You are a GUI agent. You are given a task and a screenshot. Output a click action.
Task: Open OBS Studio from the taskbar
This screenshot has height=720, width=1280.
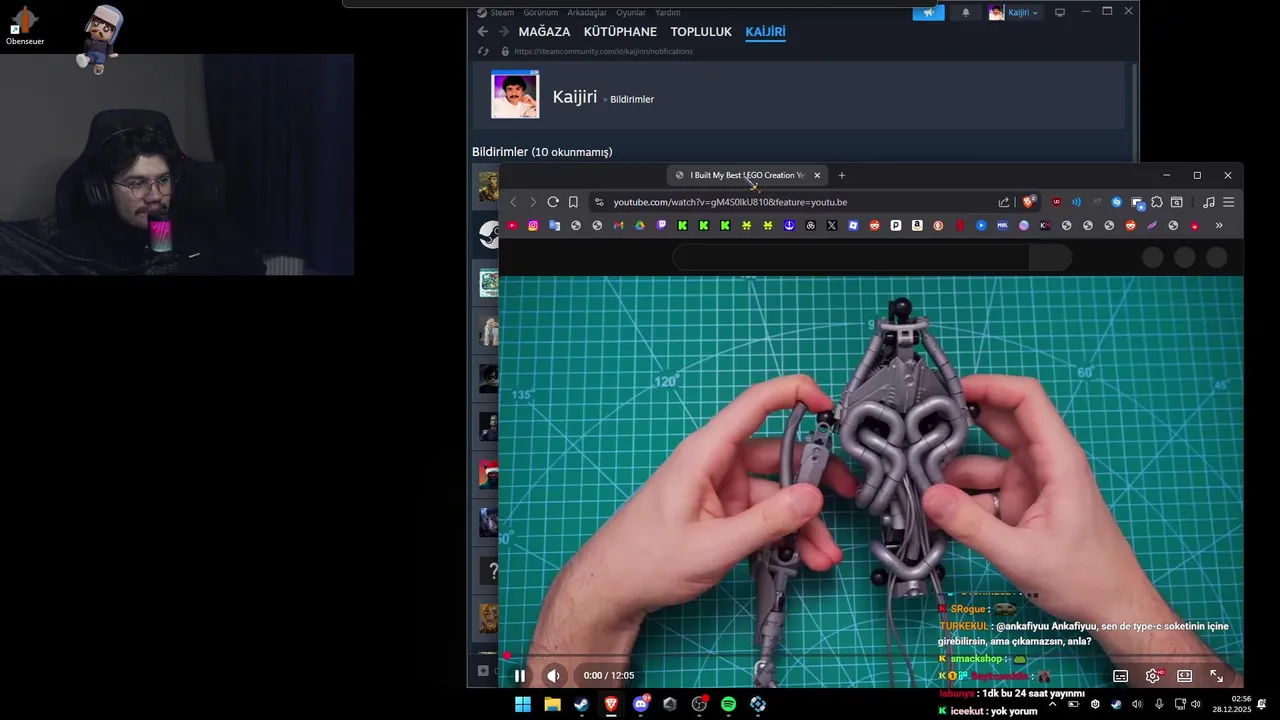tap(699, 704)
